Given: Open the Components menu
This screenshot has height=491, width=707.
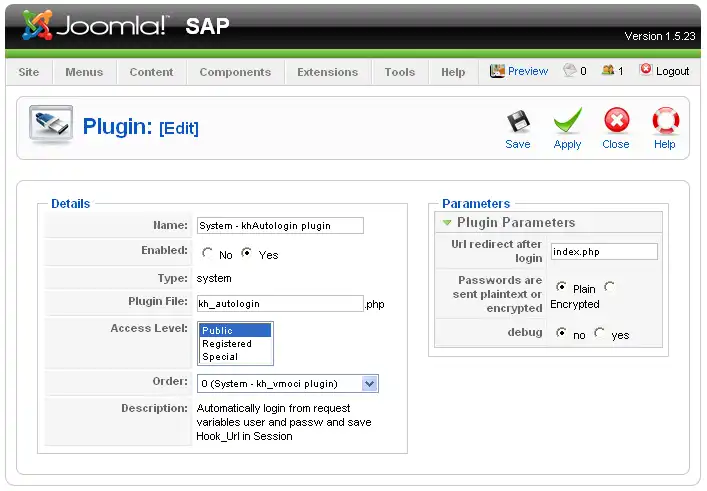Looking at the screenshot, I should [x=235, y=72].
